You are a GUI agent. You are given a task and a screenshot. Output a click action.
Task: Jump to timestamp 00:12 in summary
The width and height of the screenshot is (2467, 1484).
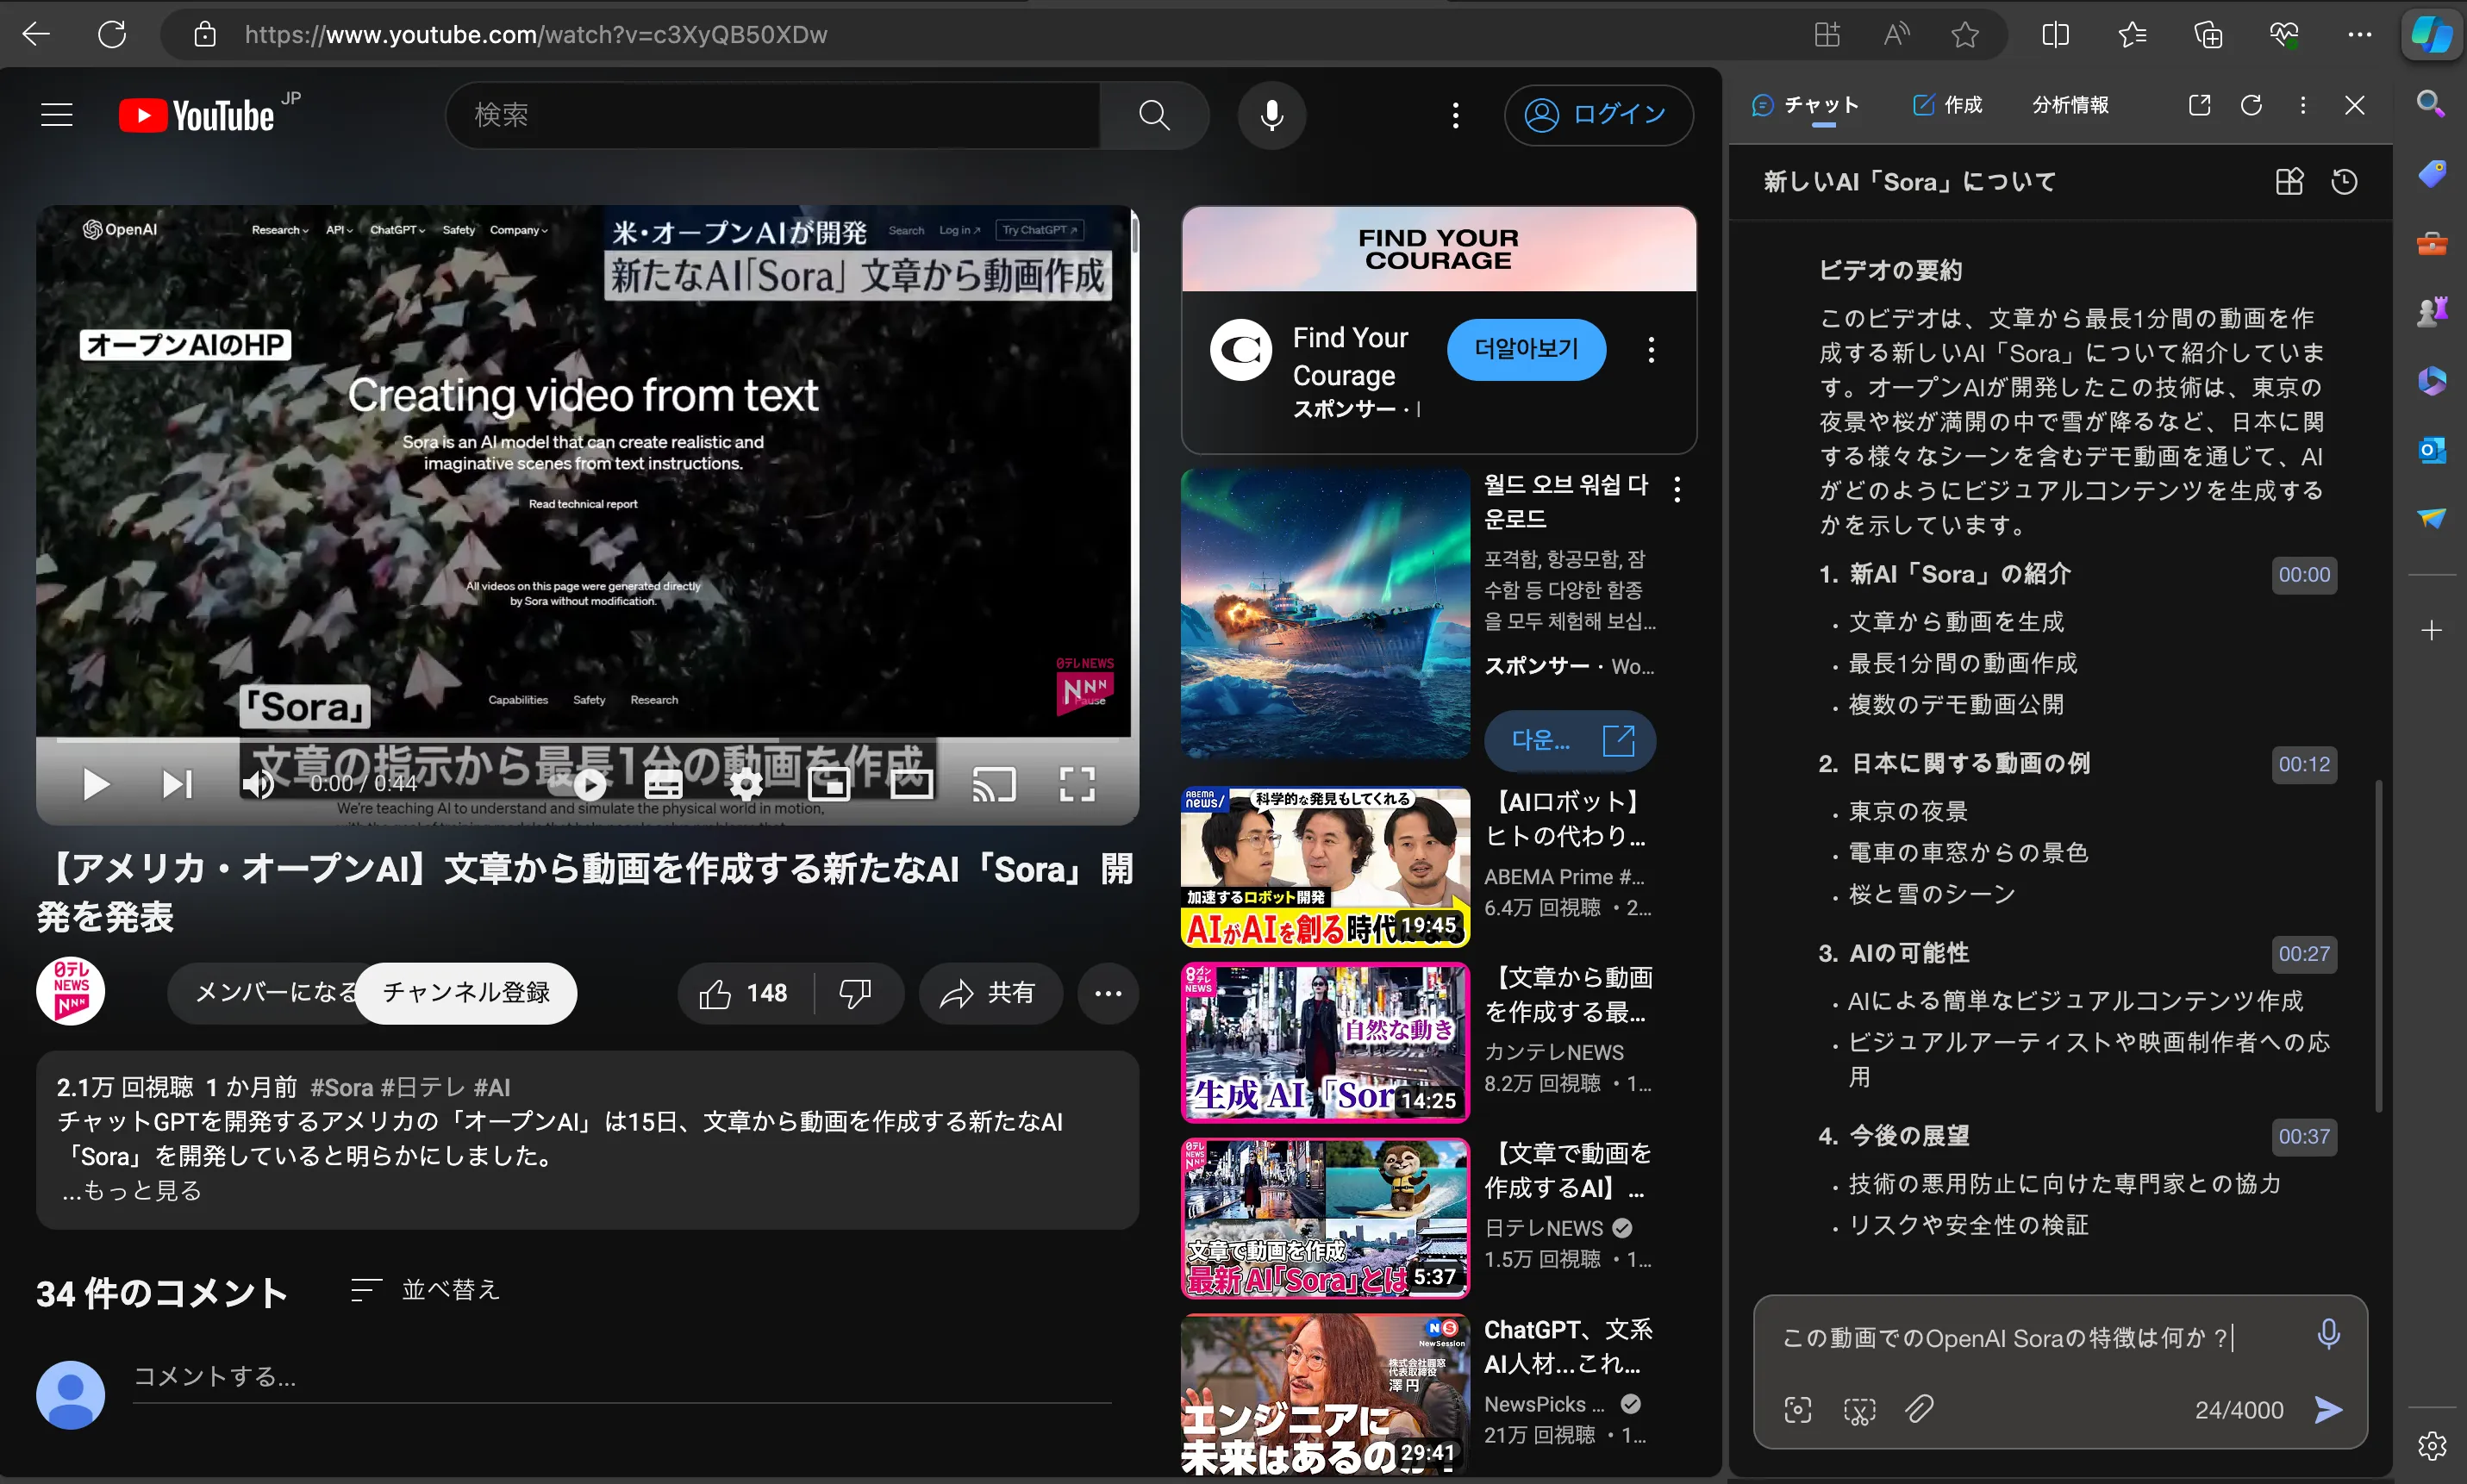[x=2304, y=764]
